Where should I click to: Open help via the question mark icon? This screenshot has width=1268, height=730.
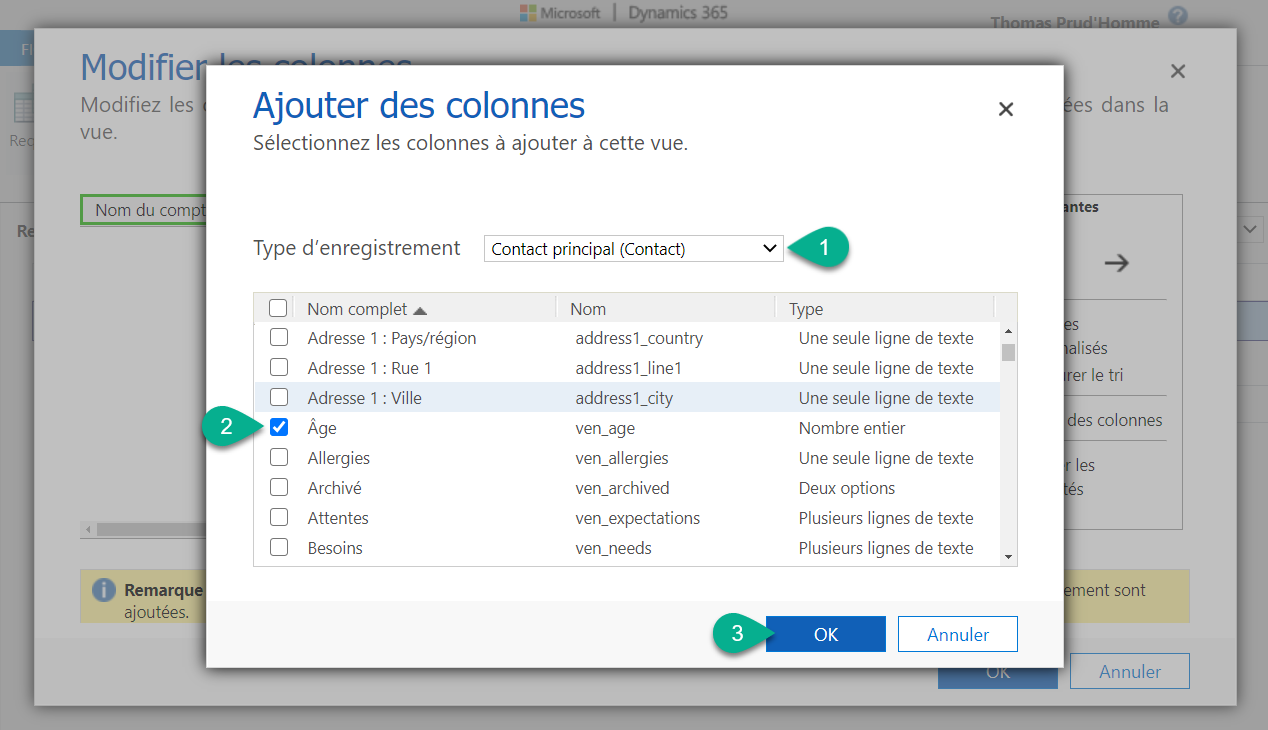pyautogui.click(x=1177, y=17)
